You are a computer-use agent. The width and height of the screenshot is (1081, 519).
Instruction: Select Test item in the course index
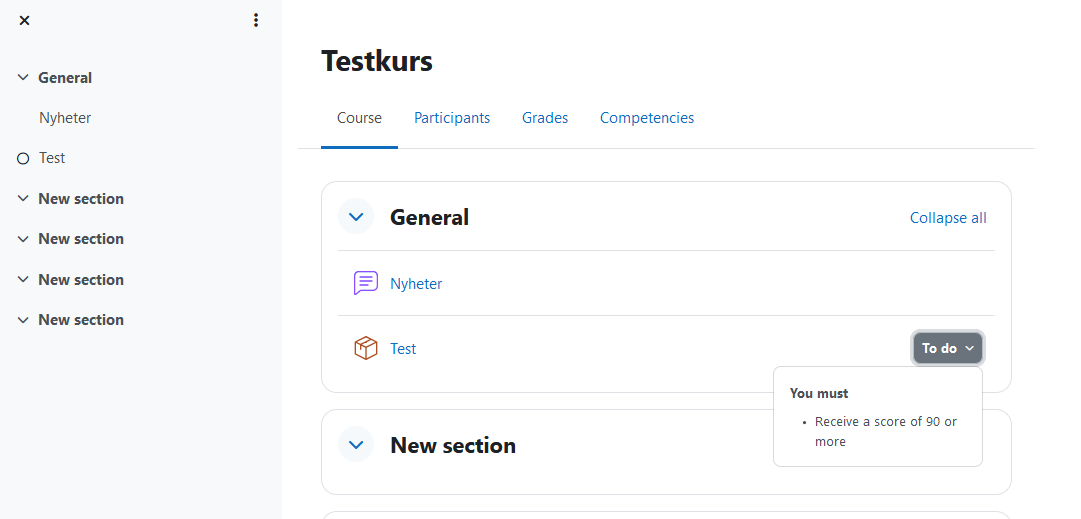coord(52,158)
